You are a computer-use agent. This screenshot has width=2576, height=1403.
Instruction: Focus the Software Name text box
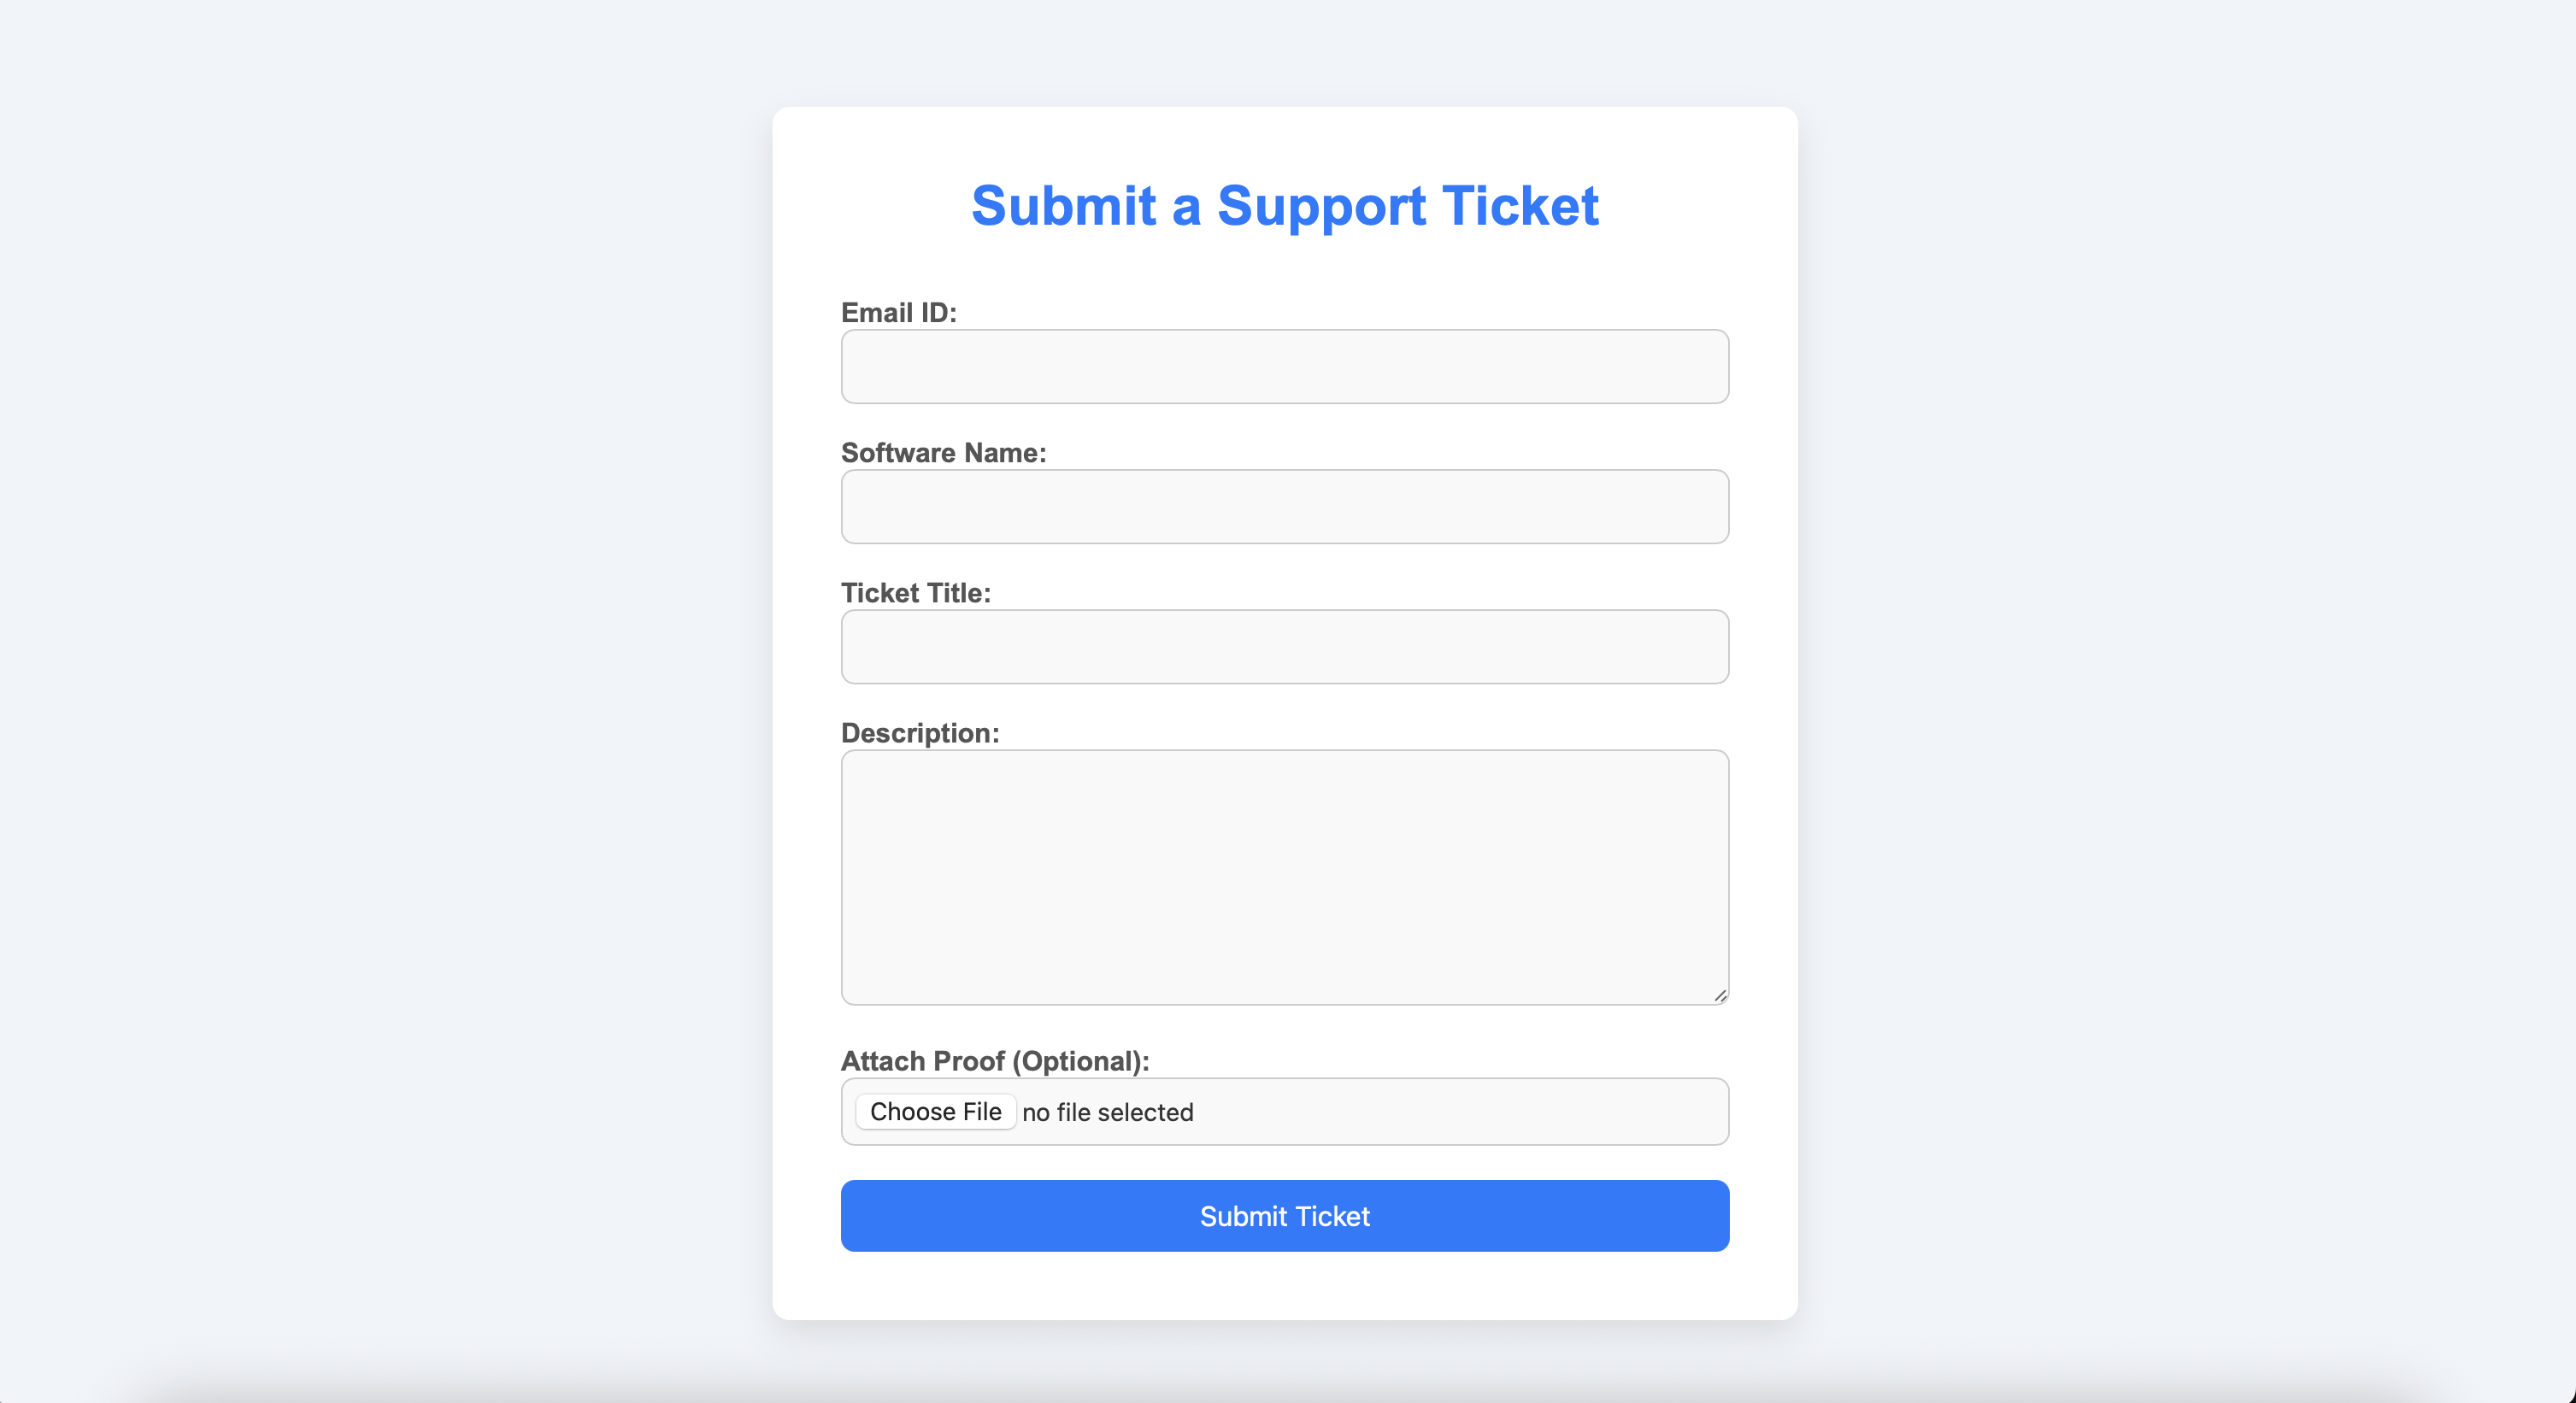1284,507
